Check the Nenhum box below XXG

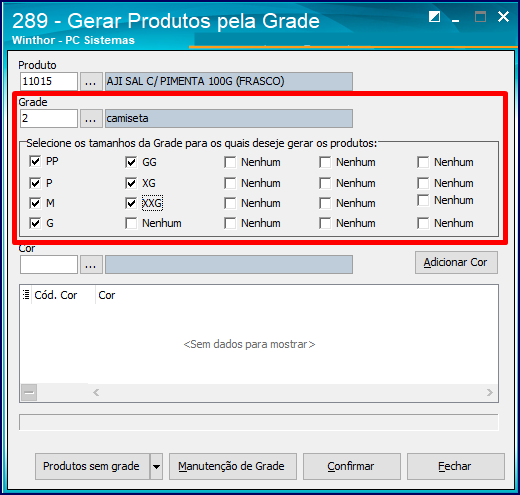131,223
